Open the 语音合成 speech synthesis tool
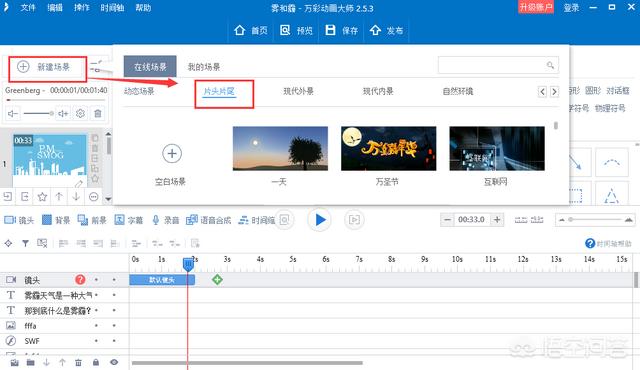This screenshot has height=370, width=640. [x=209, y=220]
